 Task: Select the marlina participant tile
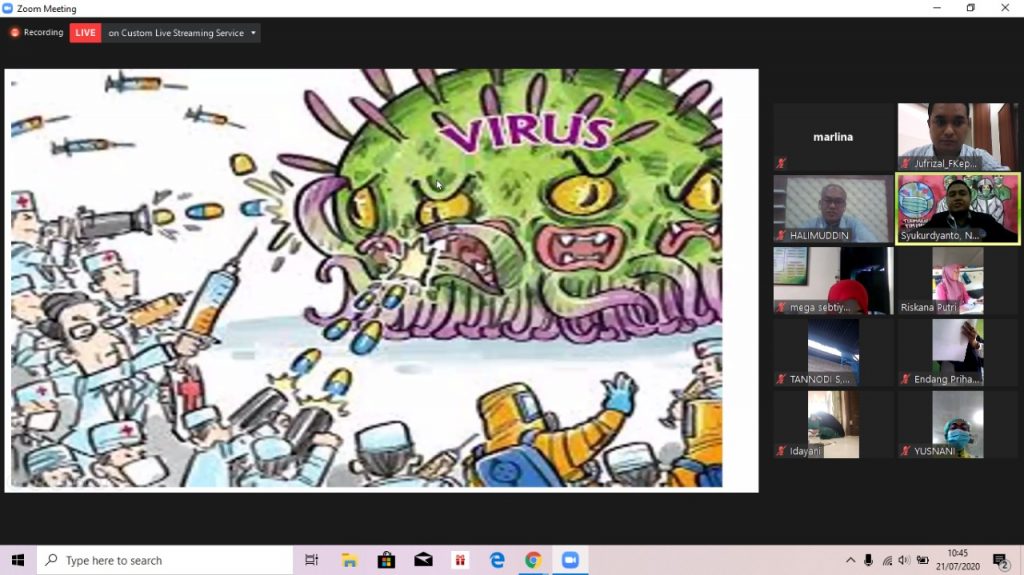(833, 137)
